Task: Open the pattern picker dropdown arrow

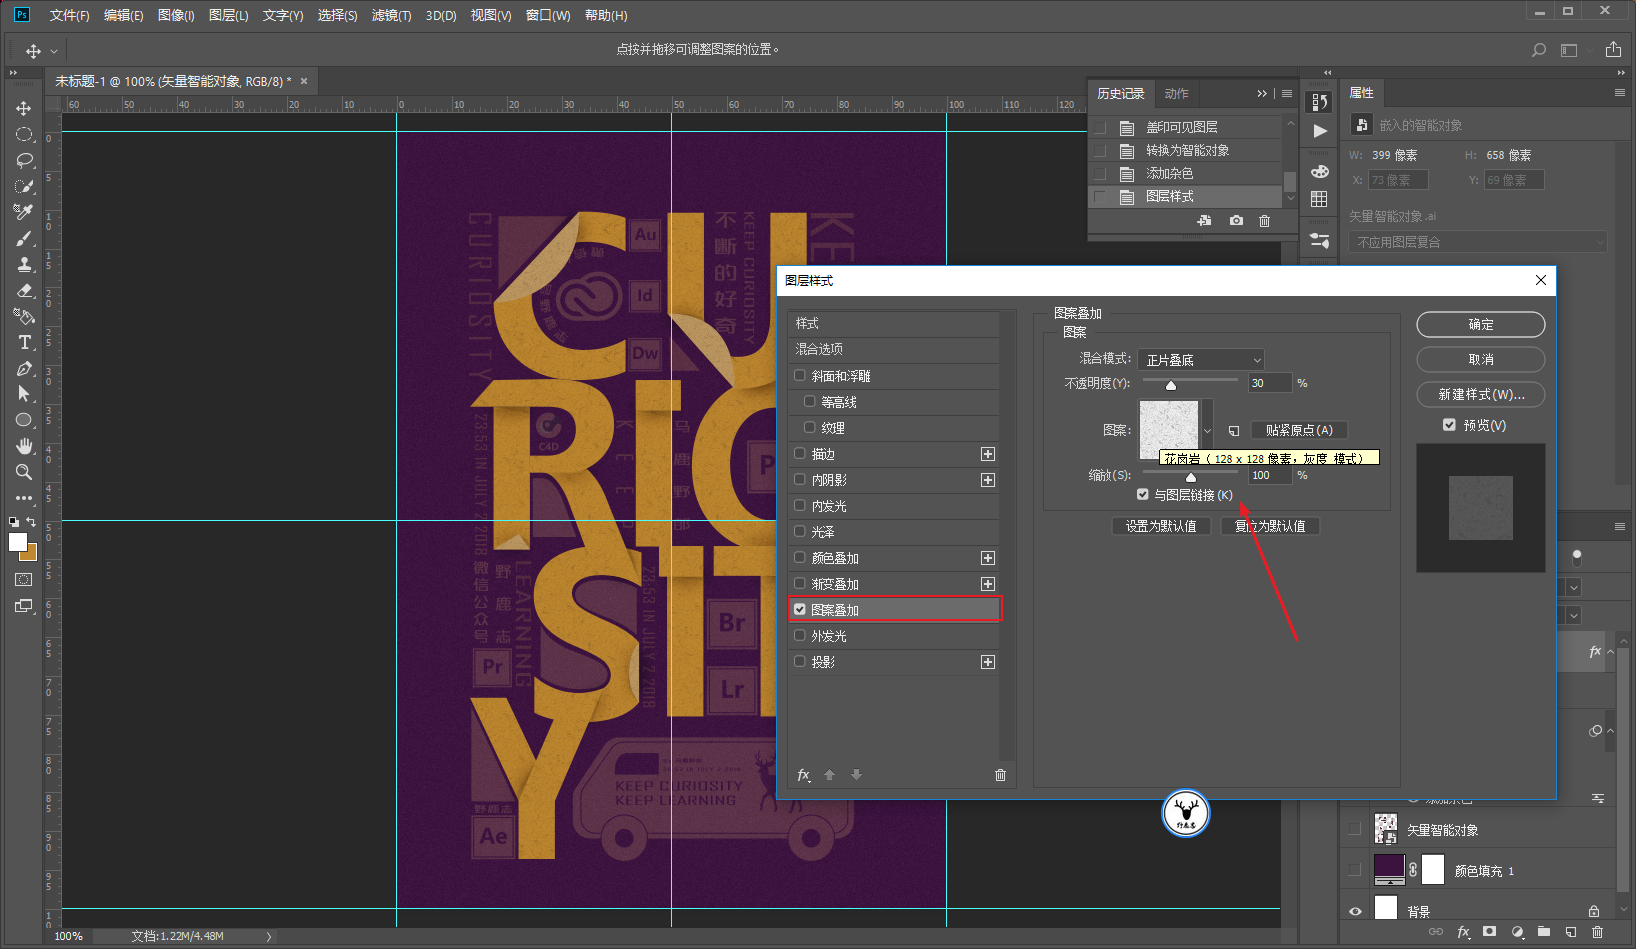Action: click(1207, 430)
